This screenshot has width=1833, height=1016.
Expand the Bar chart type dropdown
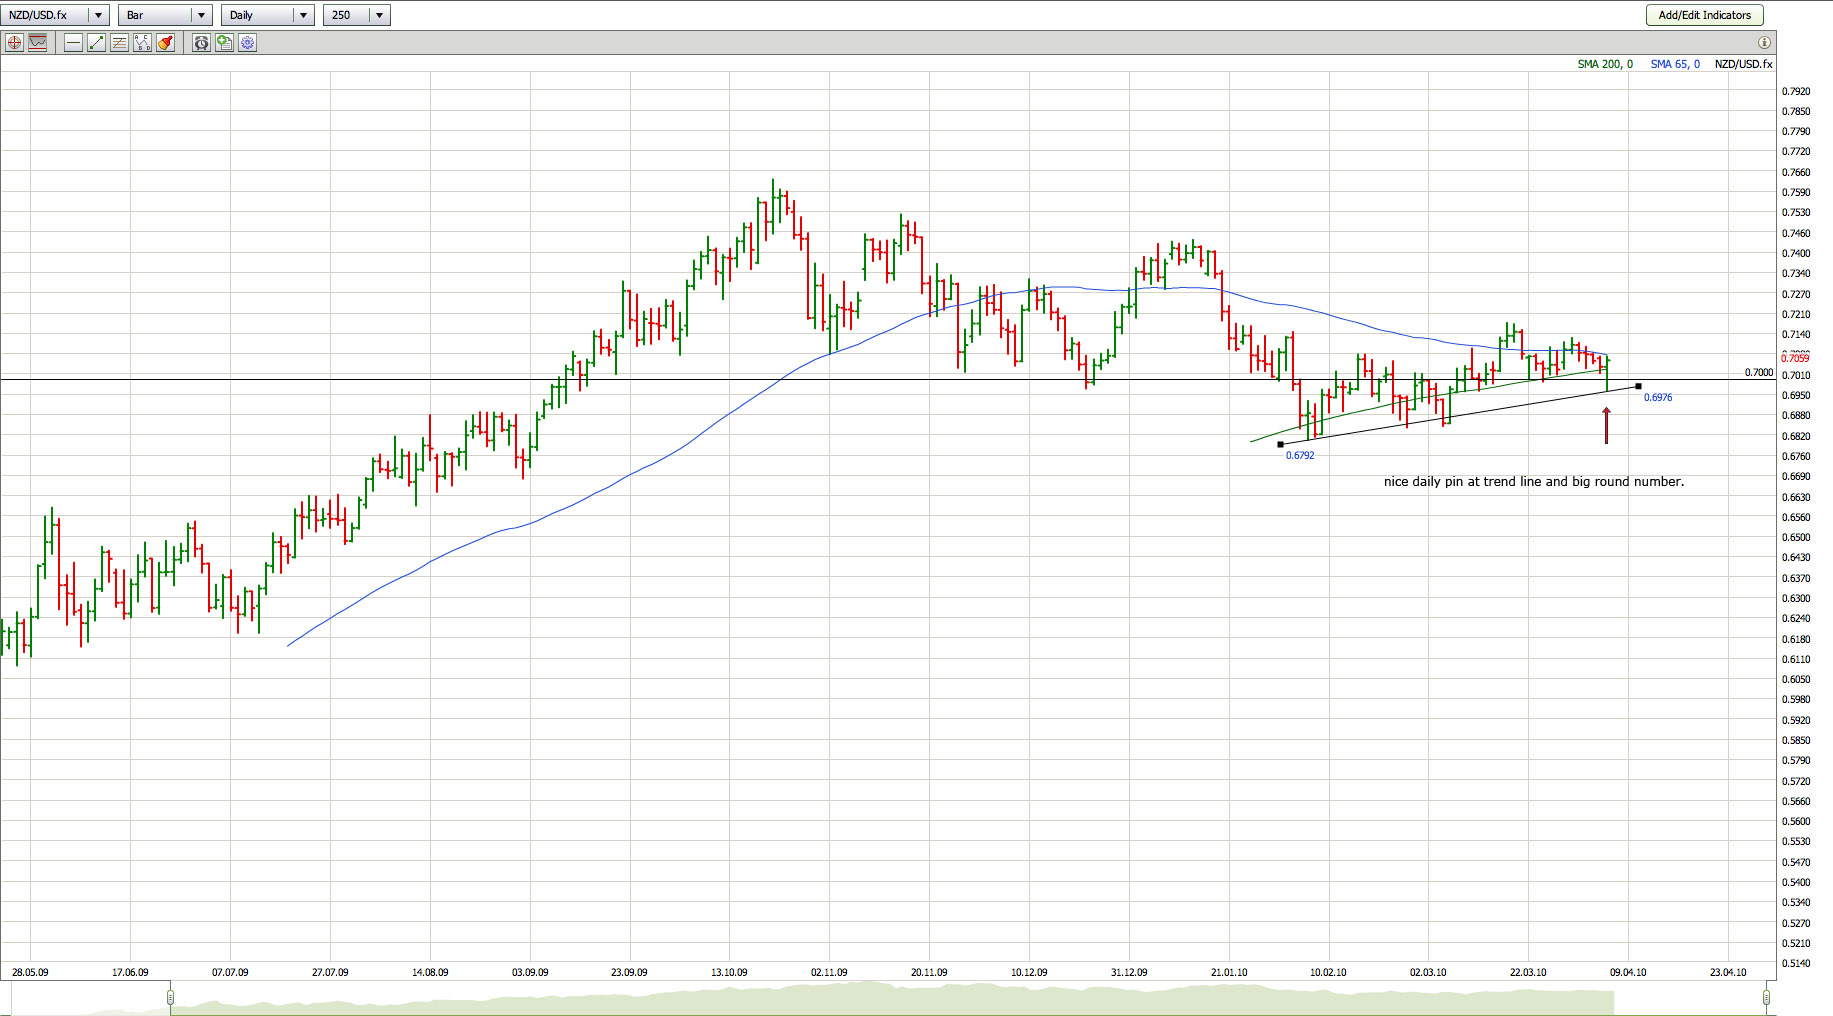[200, 15]
